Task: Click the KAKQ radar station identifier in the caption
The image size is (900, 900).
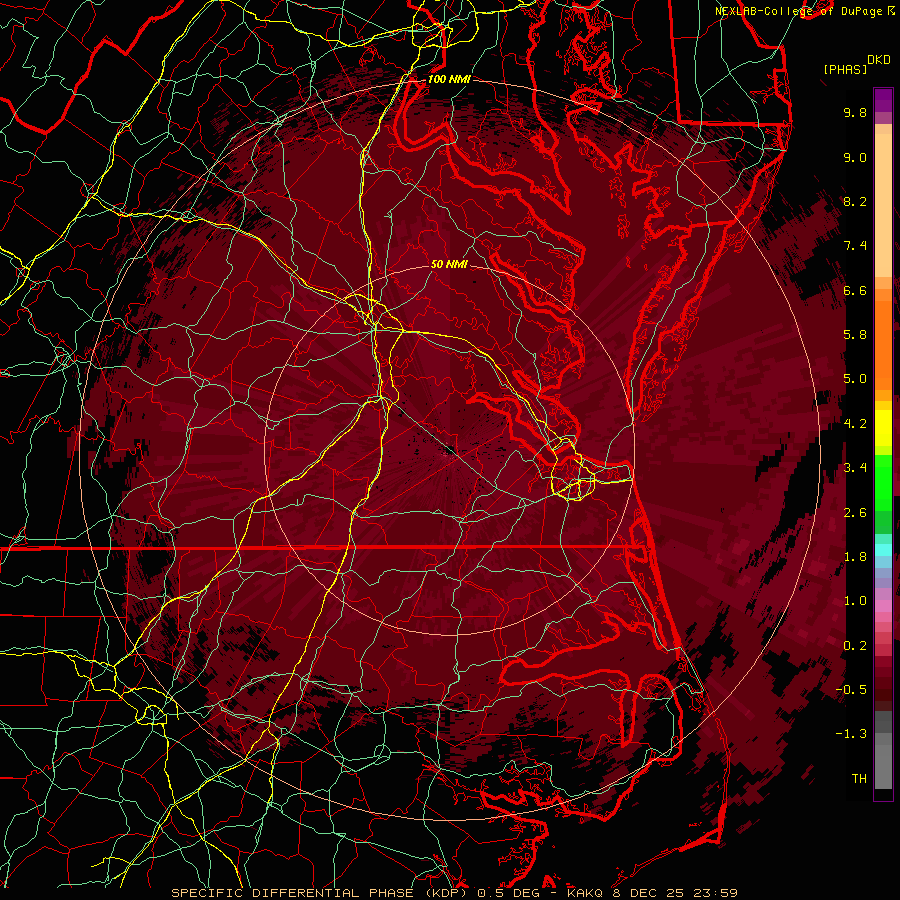Action: coord(585,893)
